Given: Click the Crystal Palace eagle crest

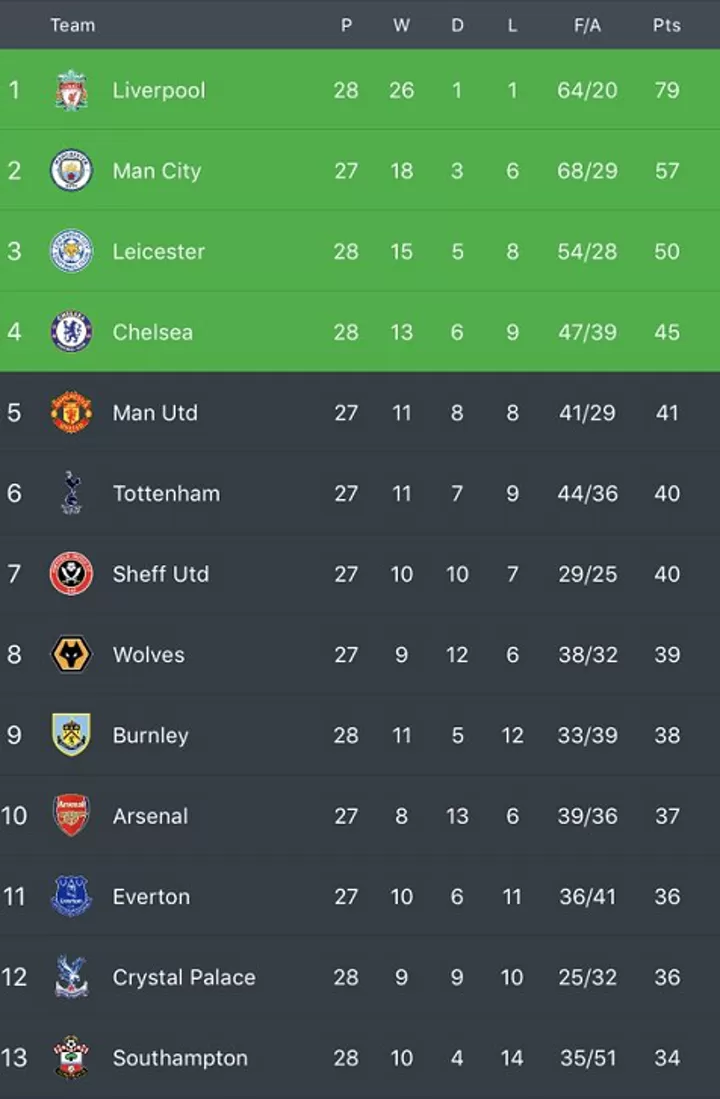Looking at the screenshot, I should point(72,976).
